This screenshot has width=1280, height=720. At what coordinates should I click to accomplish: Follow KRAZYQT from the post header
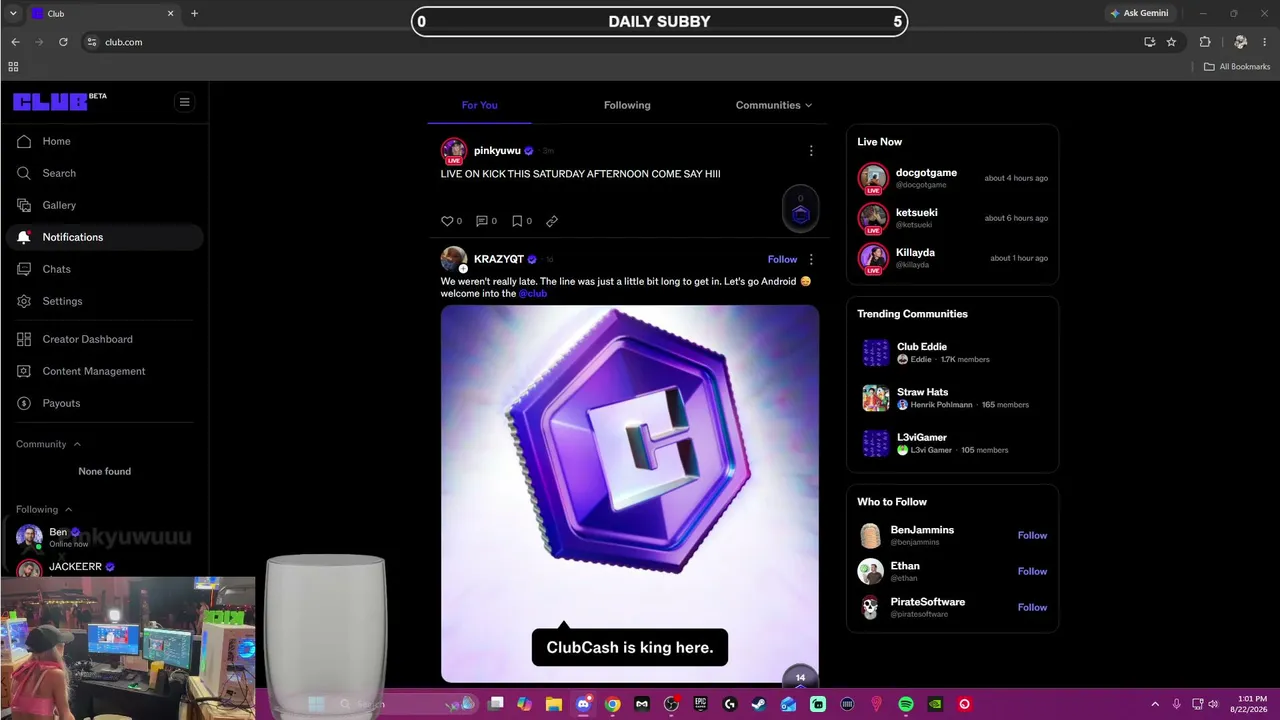782,259
